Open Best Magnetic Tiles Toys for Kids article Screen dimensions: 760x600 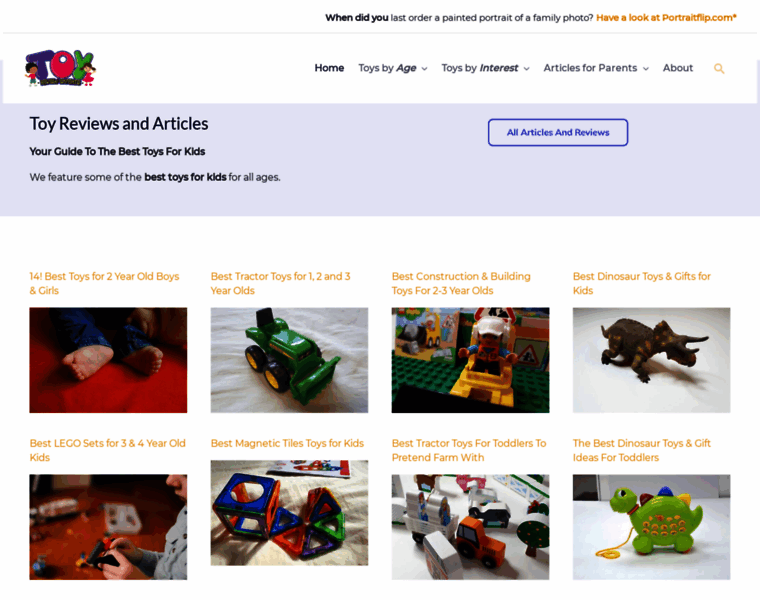click(287, 443)
